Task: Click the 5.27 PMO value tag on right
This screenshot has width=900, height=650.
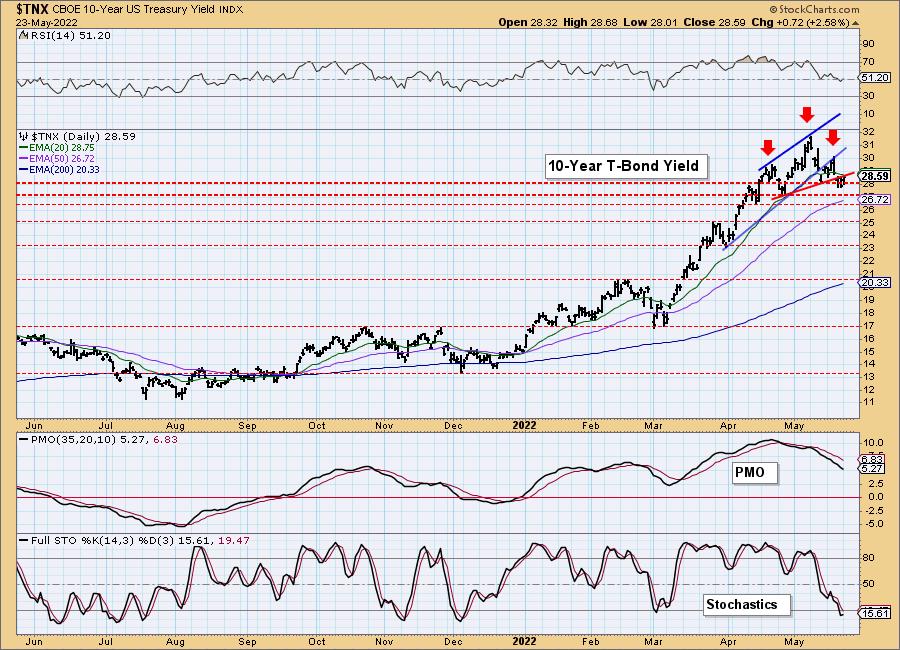Action: [872, 469]
